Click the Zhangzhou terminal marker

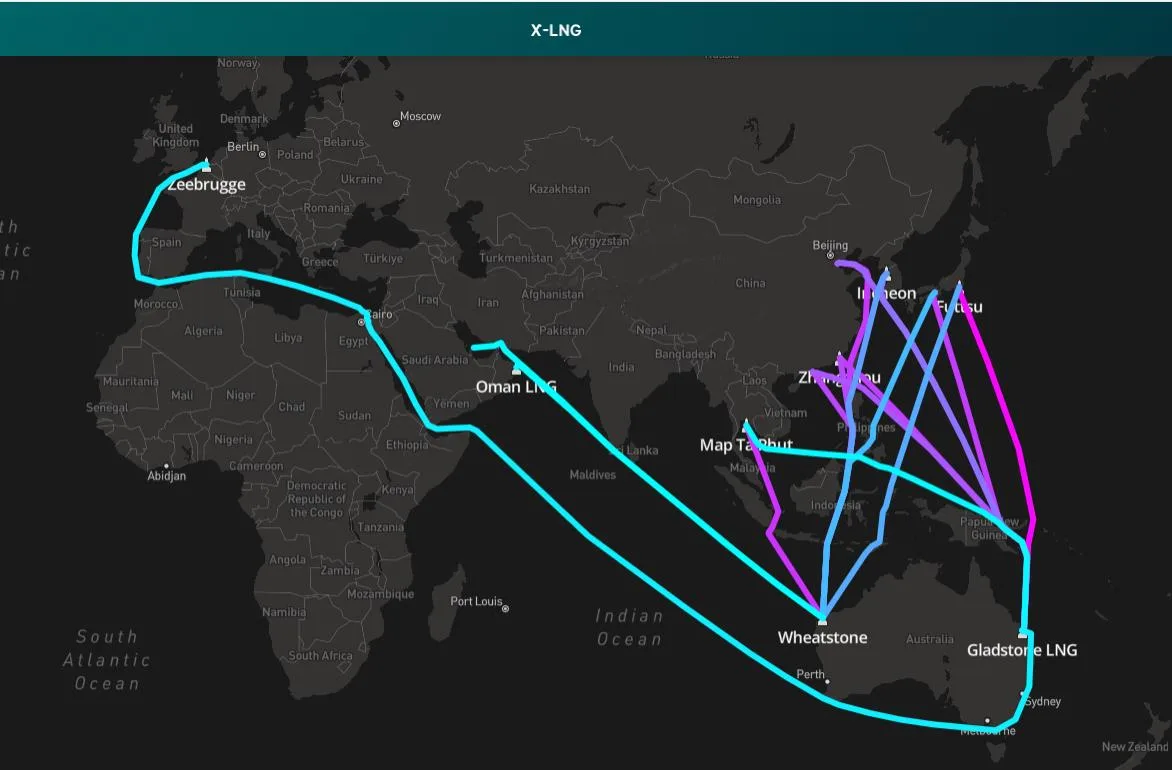pyautogui.click(x=839, y=359)
